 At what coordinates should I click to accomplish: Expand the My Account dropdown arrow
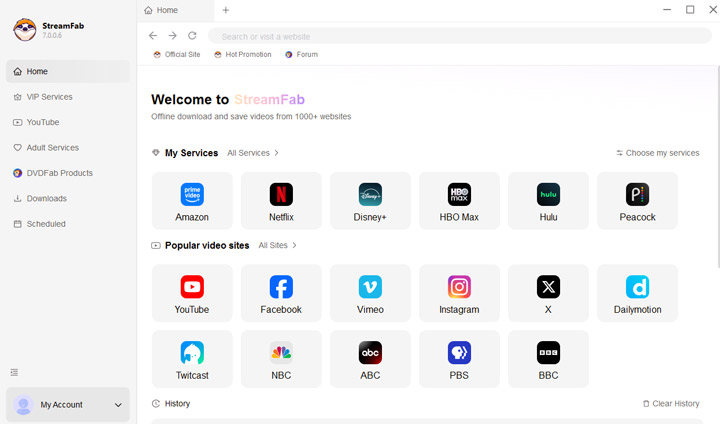tap(118, 405)
